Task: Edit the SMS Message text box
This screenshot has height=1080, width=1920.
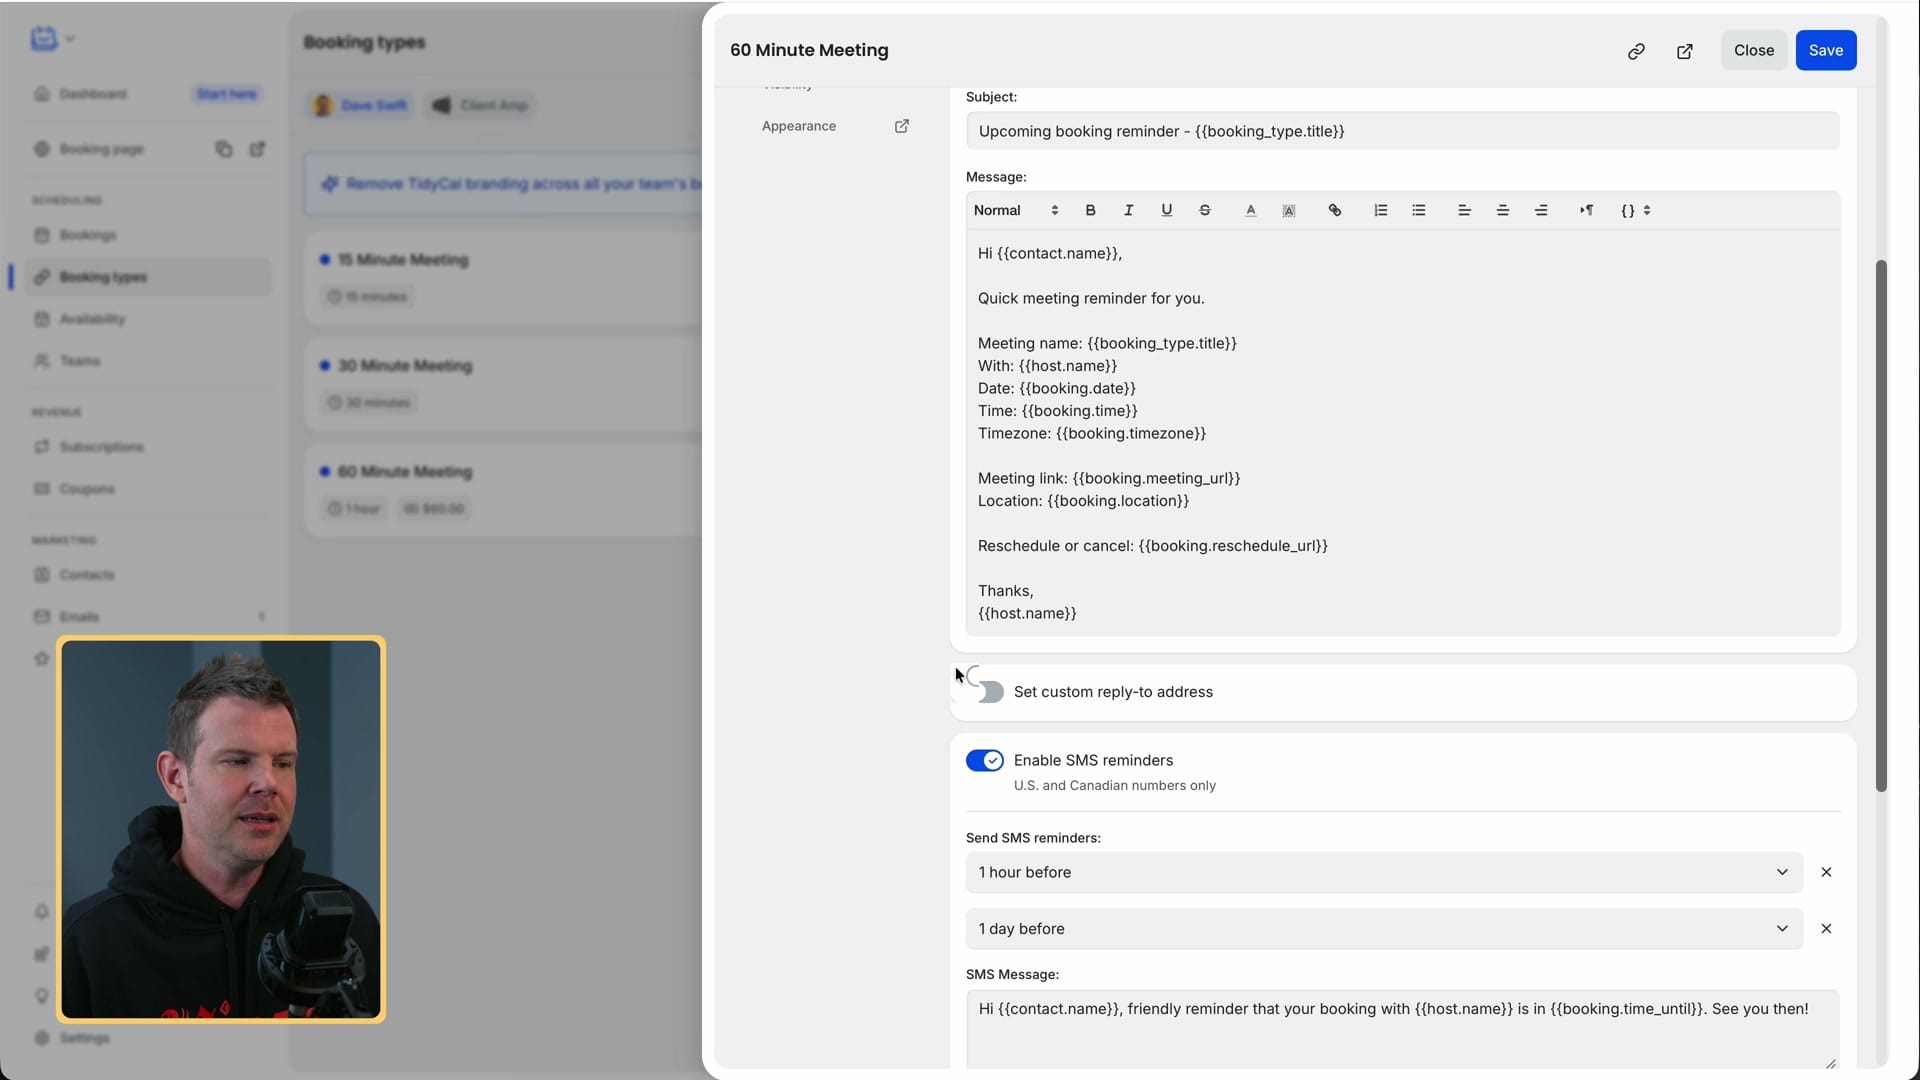Action: [x=1402, y=1030]
